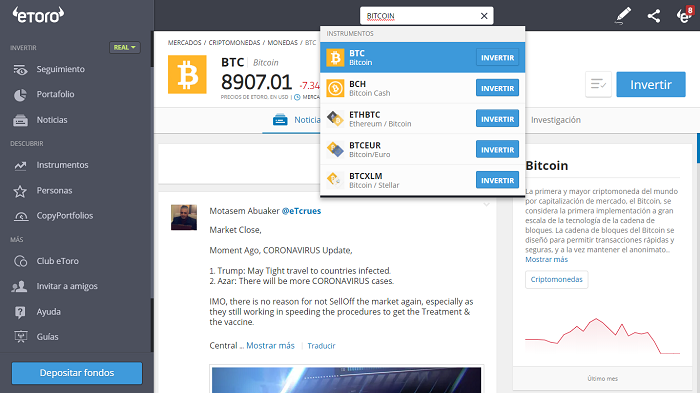Click the share icon in header
This screenshot has height=393, width=700.
coord(654,16)
